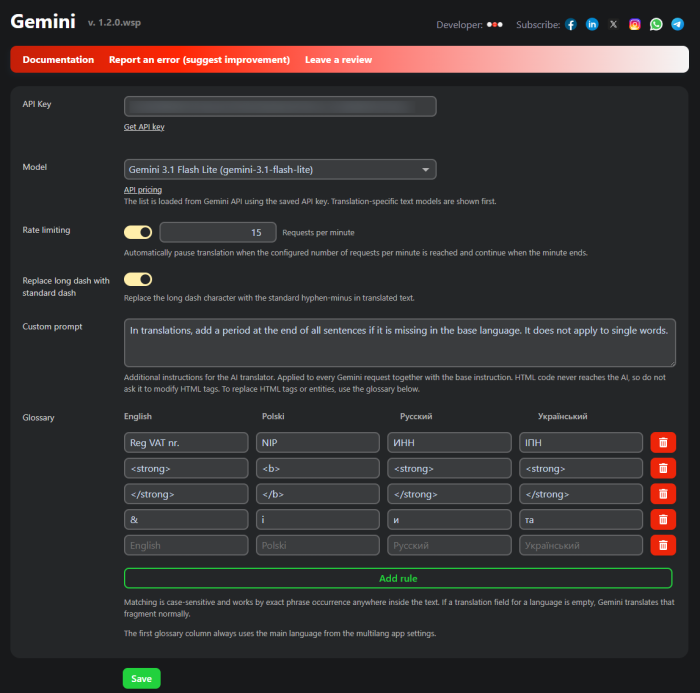
Task: Open the Facebook subscribe icon
Action: point(571,25)
